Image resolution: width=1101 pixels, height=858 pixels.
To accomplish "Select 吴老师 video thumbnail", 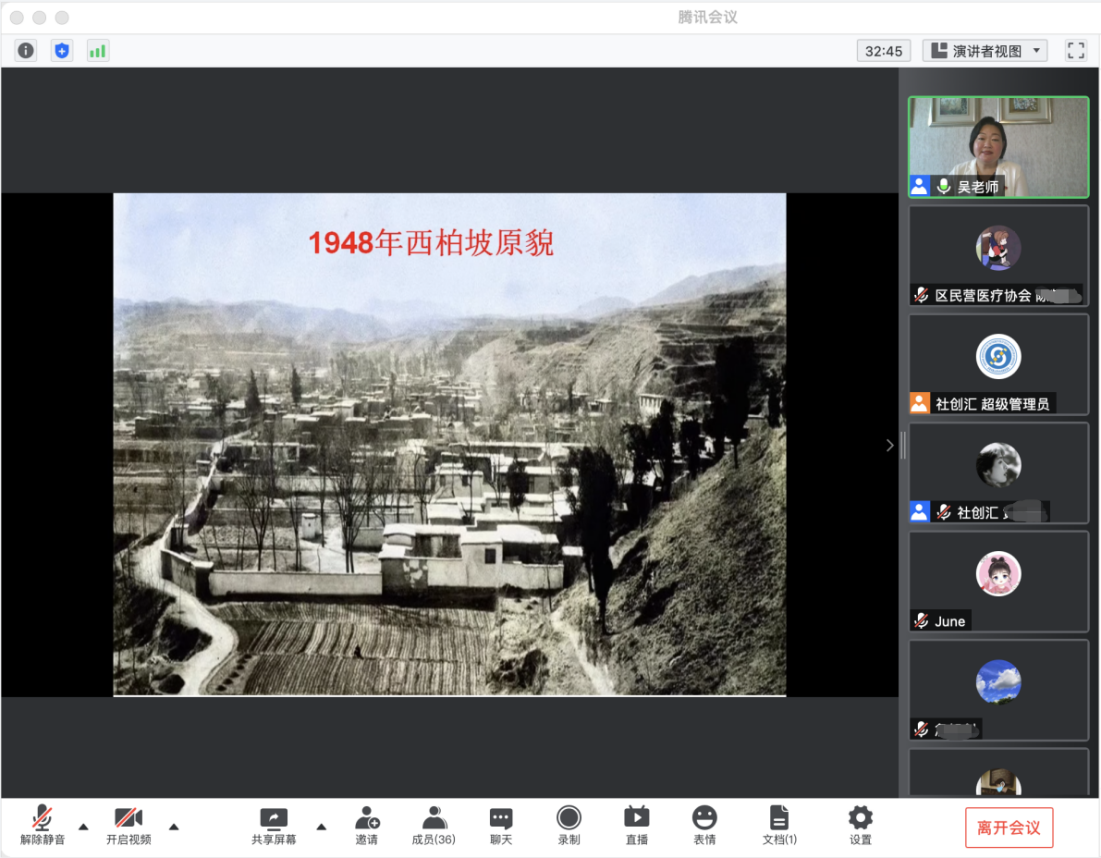I will point(998,146).
